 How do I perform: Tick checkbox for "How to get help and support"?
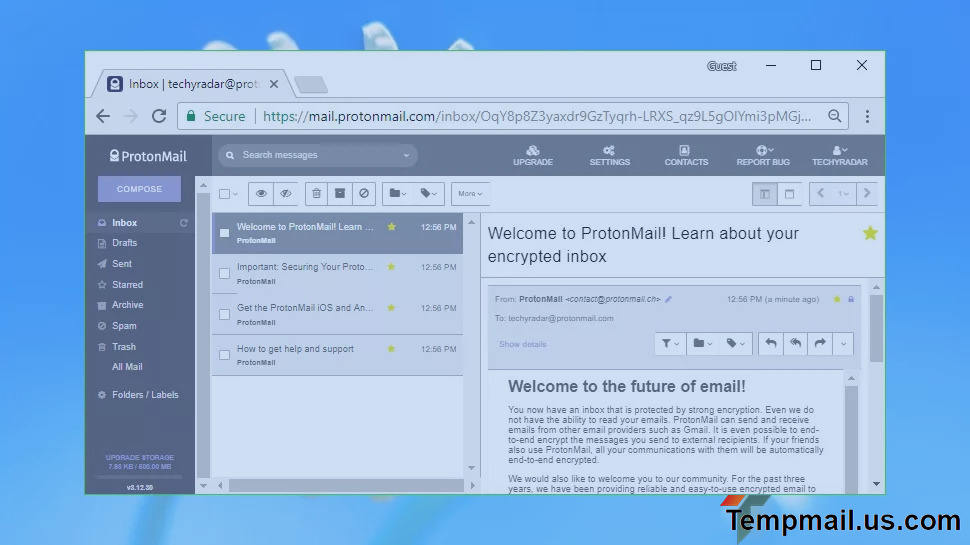pyautogui.click(x=225, y=355)
